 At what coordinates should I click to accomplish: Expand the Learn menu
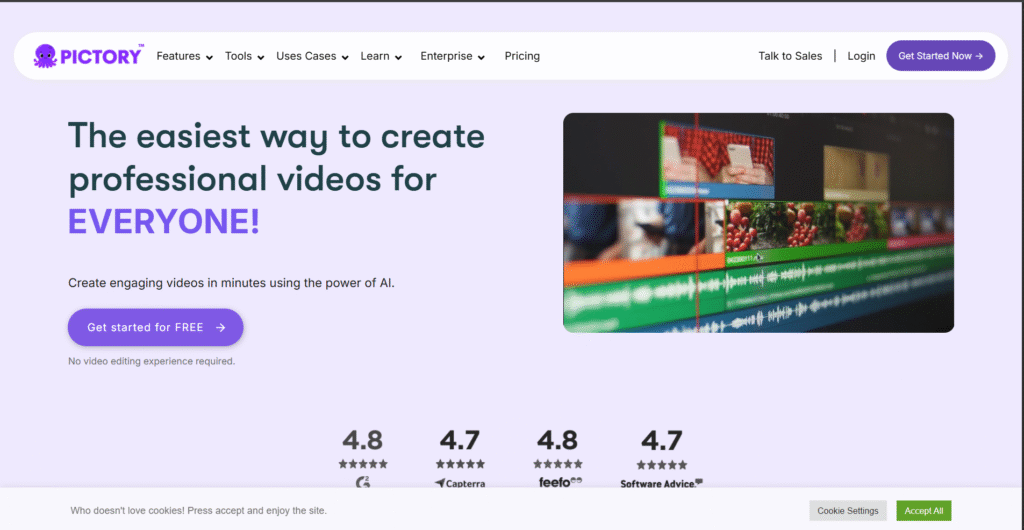[381, 56]
